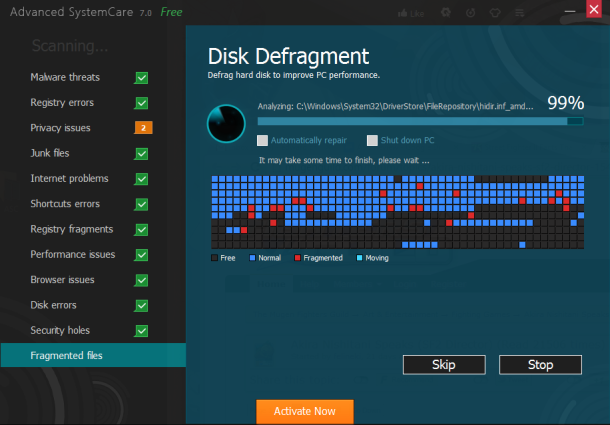Click the Skip button

tap(444, 365)
